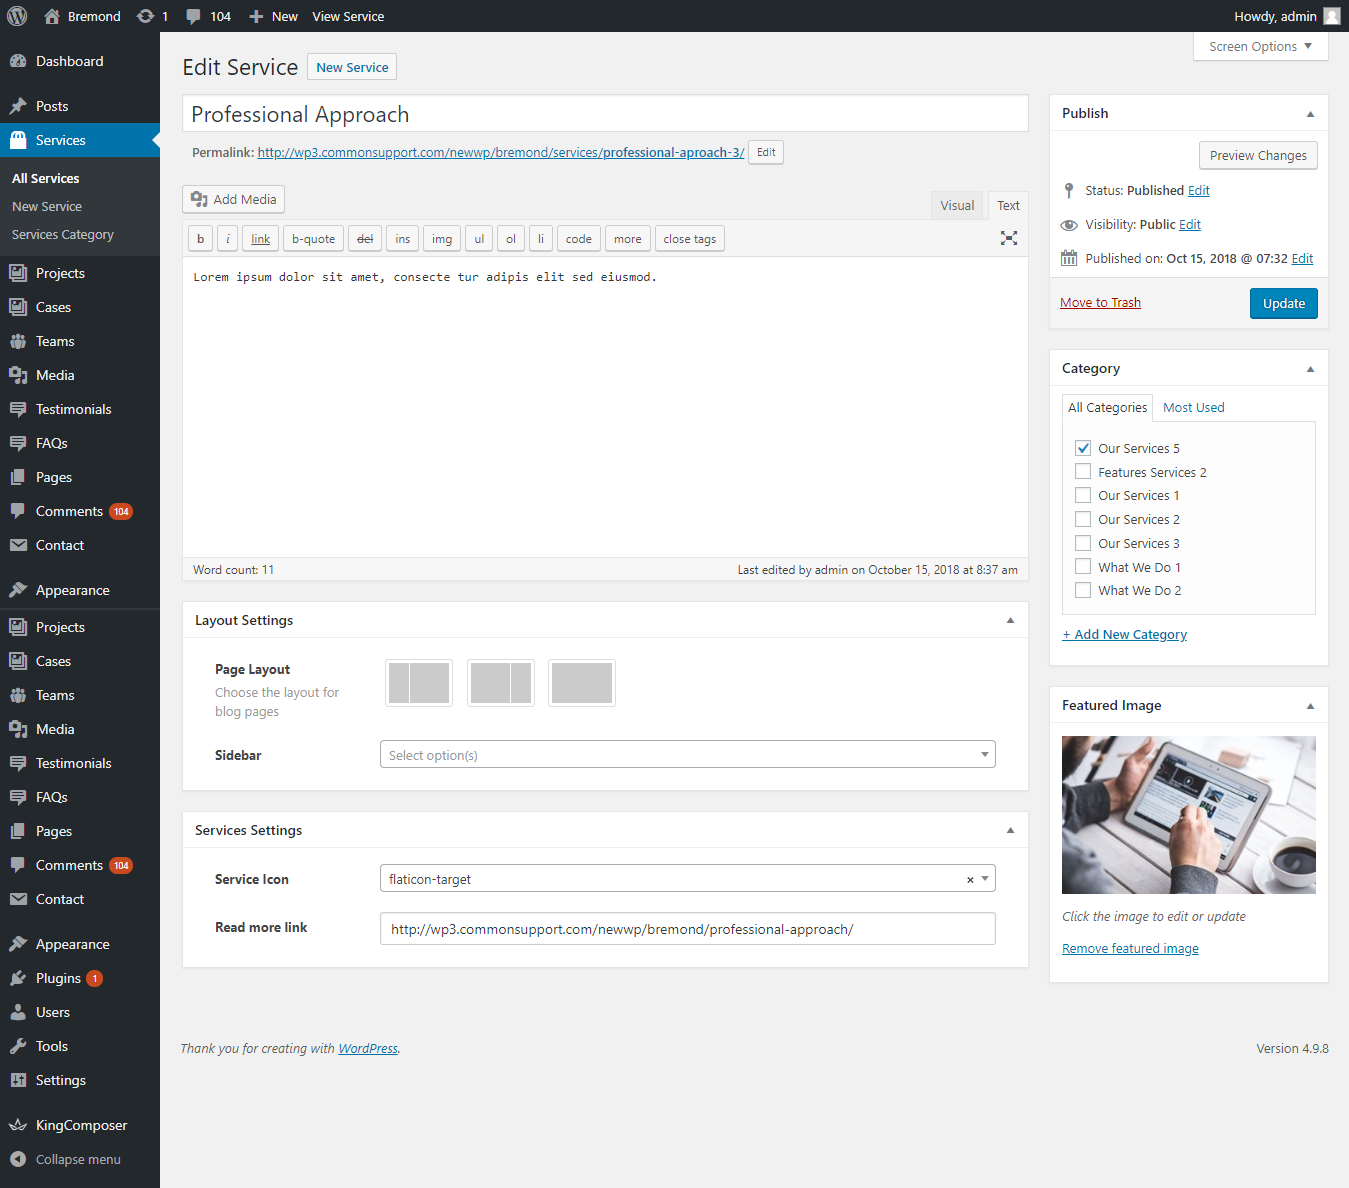Switch to the Visual editor tab
This screenshot has width=1349, height=1188.
tap(956, 206)
